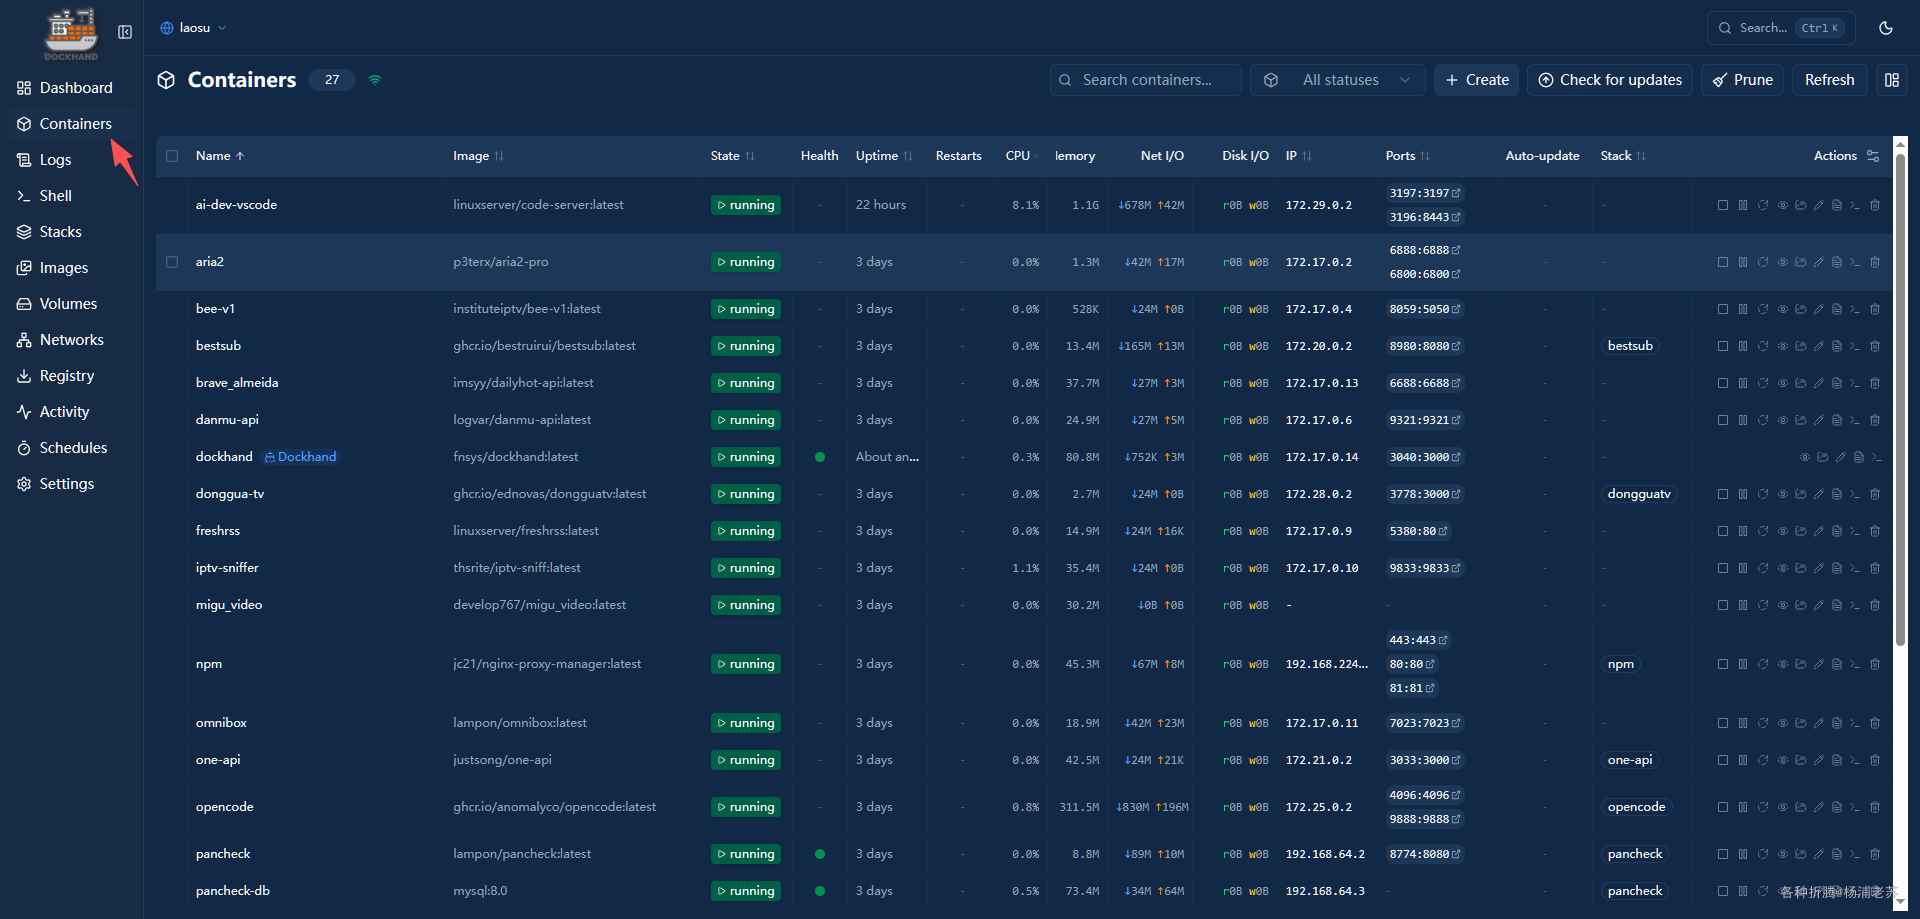Restart the bestsub container

click(1763, 346)
